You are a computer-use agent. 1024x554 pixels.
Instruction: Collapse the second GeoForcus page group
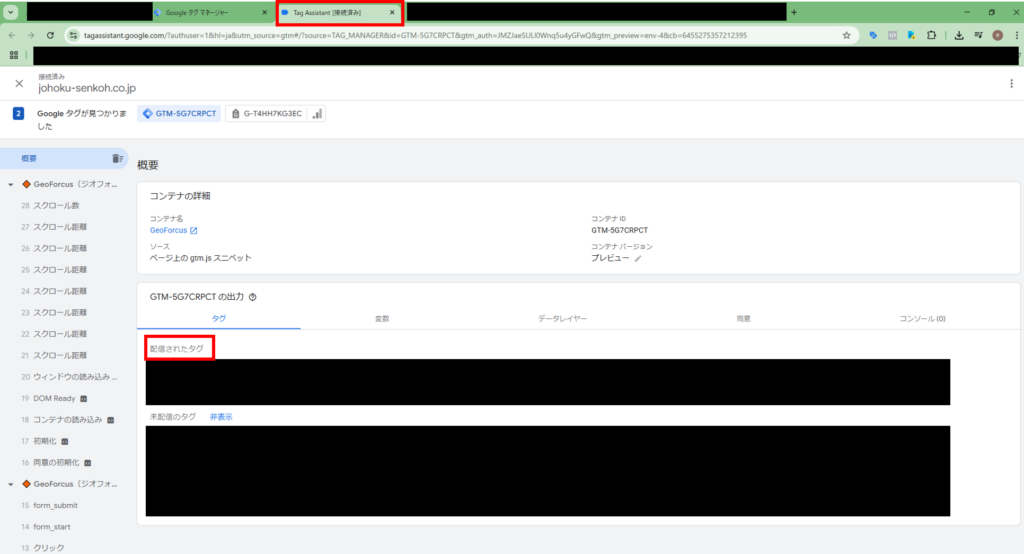click(11, 484)
